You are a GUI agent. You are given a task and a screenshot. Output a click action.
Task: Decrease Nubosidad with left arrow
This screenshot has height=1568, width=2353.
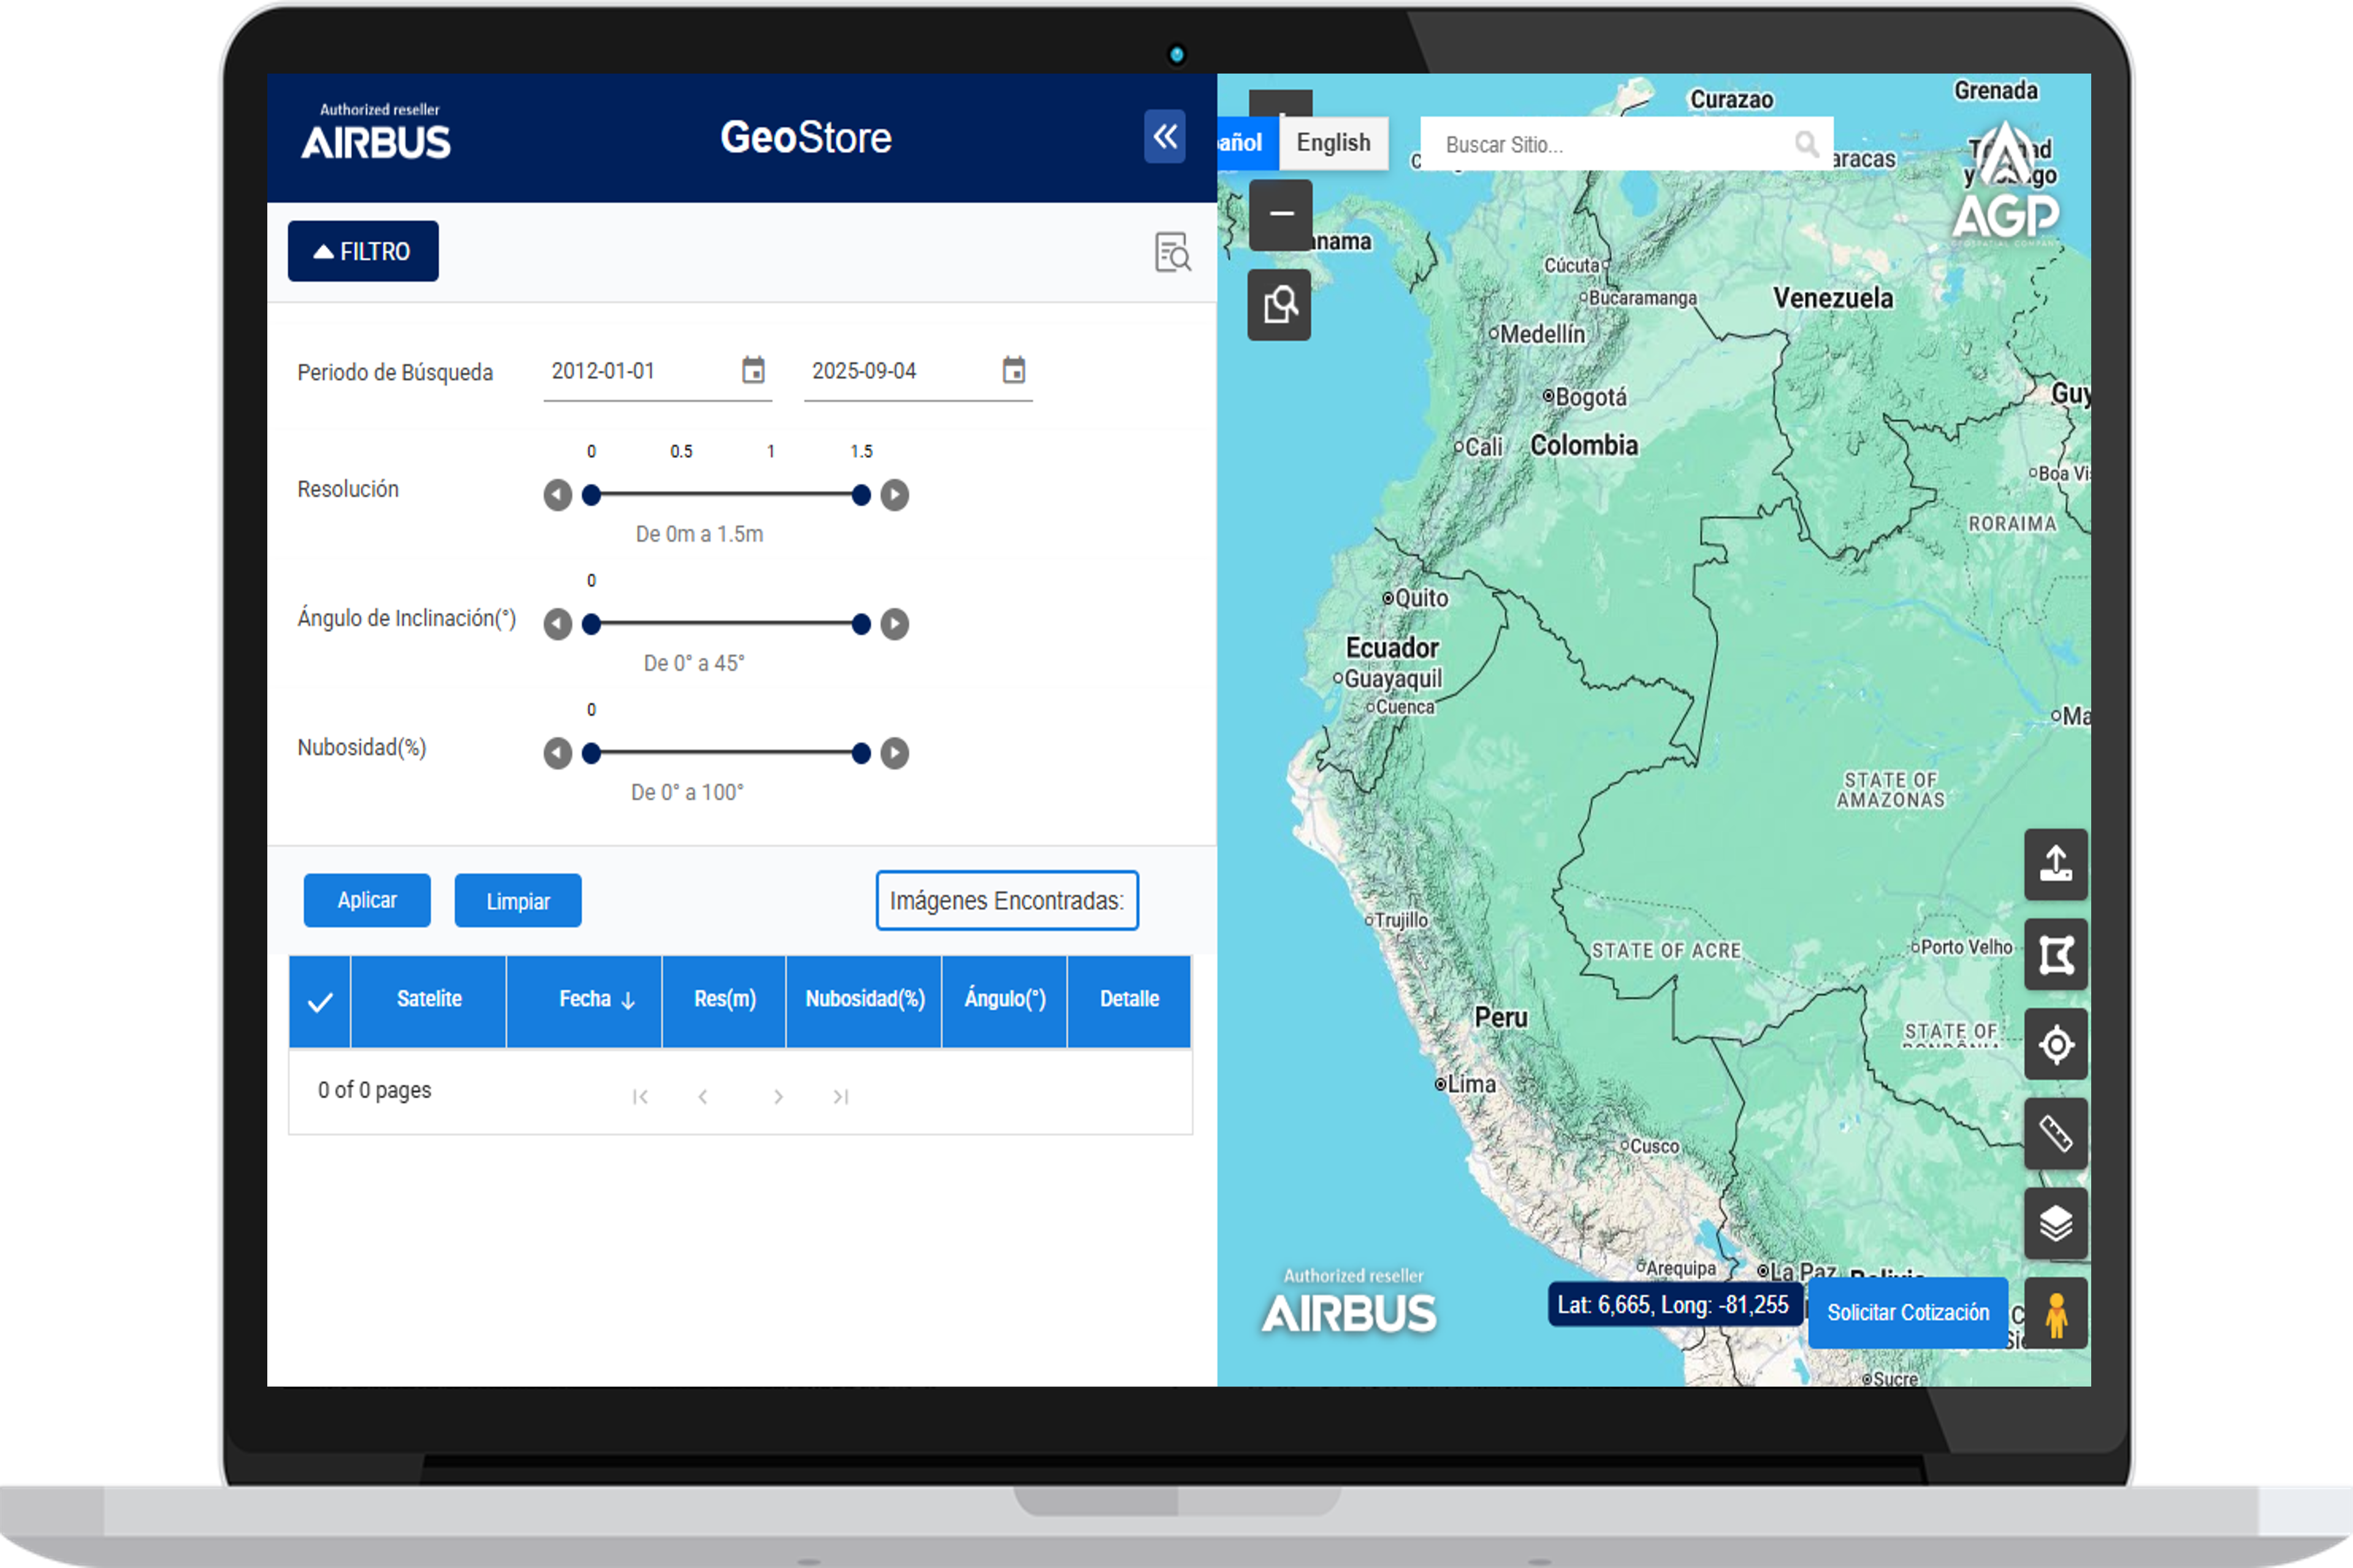tap(558, 753)
